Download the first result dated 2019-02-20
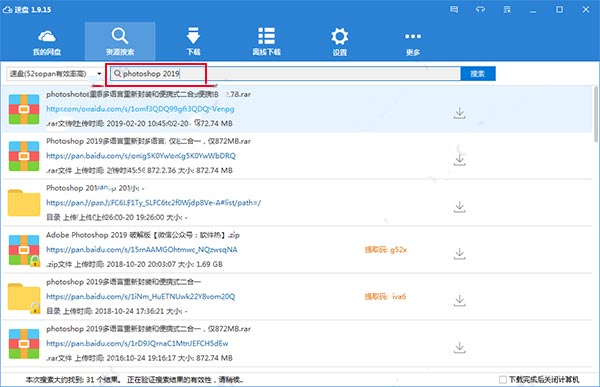Image resolution: width=600 pixels, height=387 pixels. pos(460,113)
